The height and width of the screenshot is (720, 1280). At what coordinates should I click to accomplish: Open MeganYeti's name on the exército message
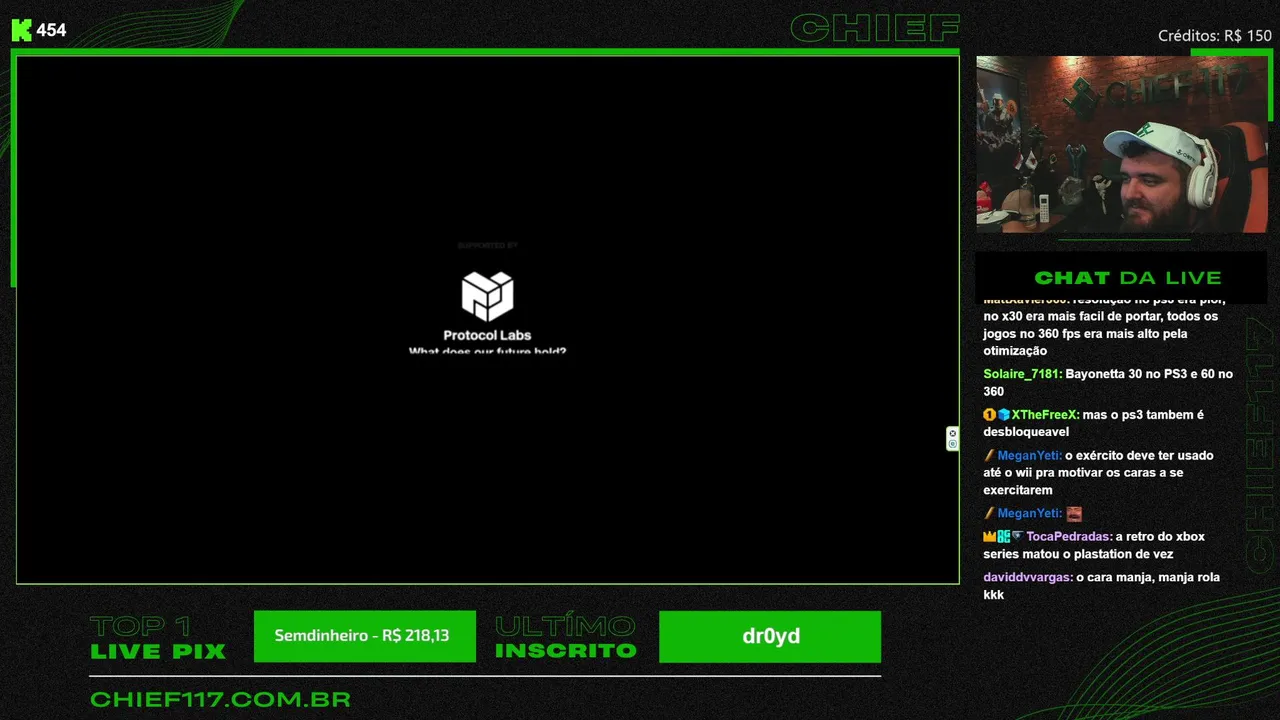point(1029,455)
